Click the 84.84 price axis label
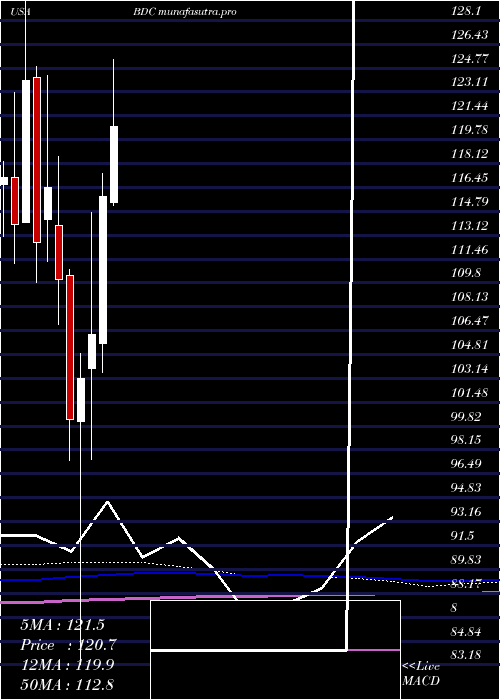Screen dimensions: 500x700 (467, 632)
